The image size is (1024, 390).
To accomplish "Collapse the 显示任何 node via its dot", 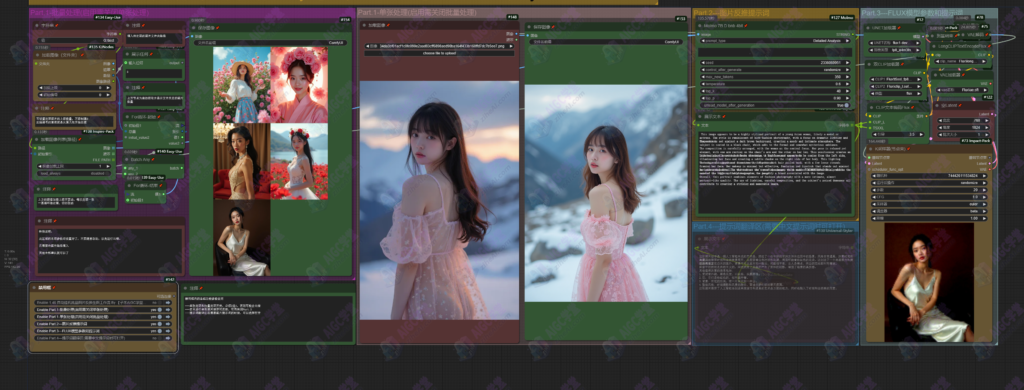I will pos(127,54).
